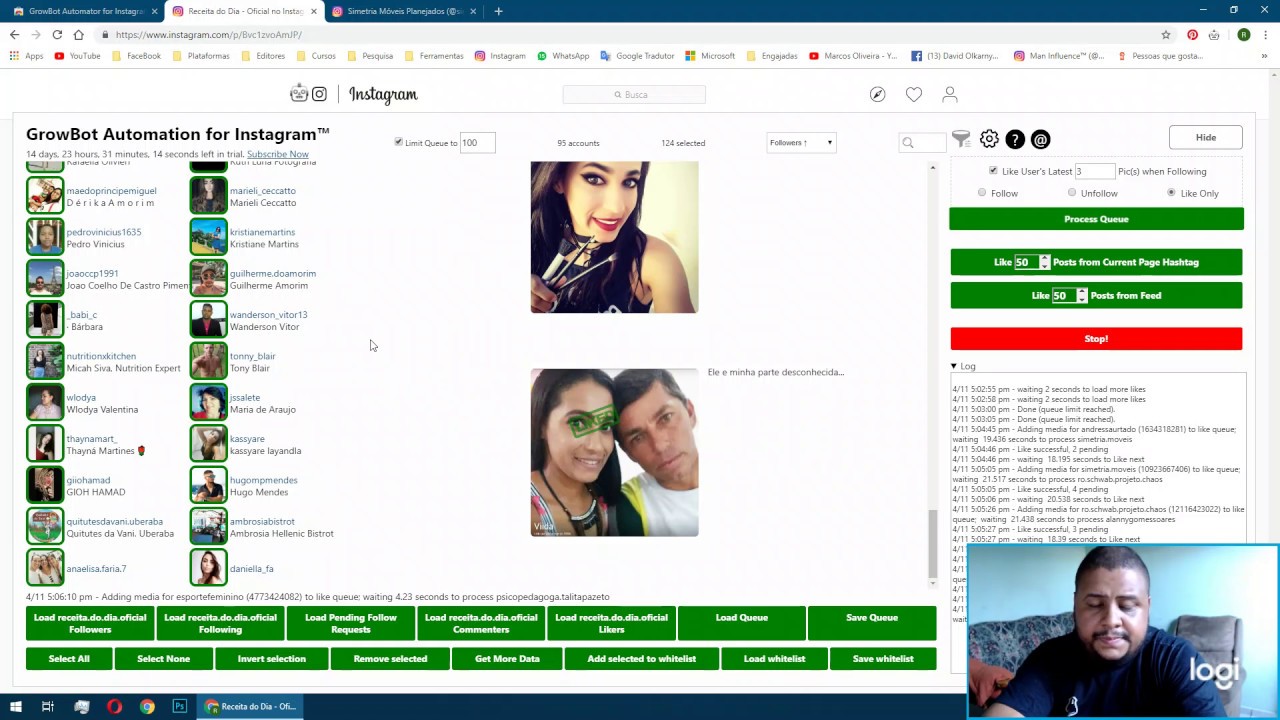Open WhatsApp bookmark in bookmarks bar

point(563,56)
